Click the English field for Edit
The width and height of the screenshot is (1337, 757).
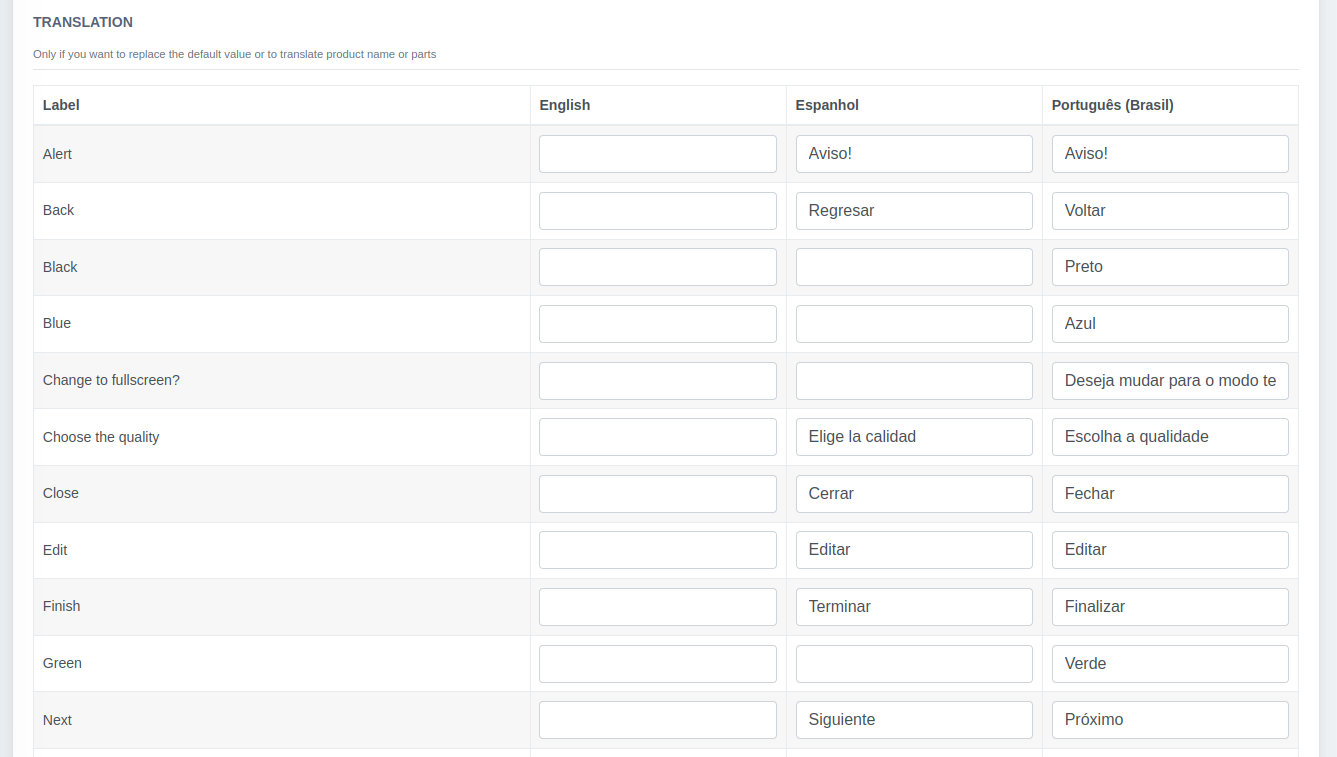pyautogui.click(x=657, y=550)
